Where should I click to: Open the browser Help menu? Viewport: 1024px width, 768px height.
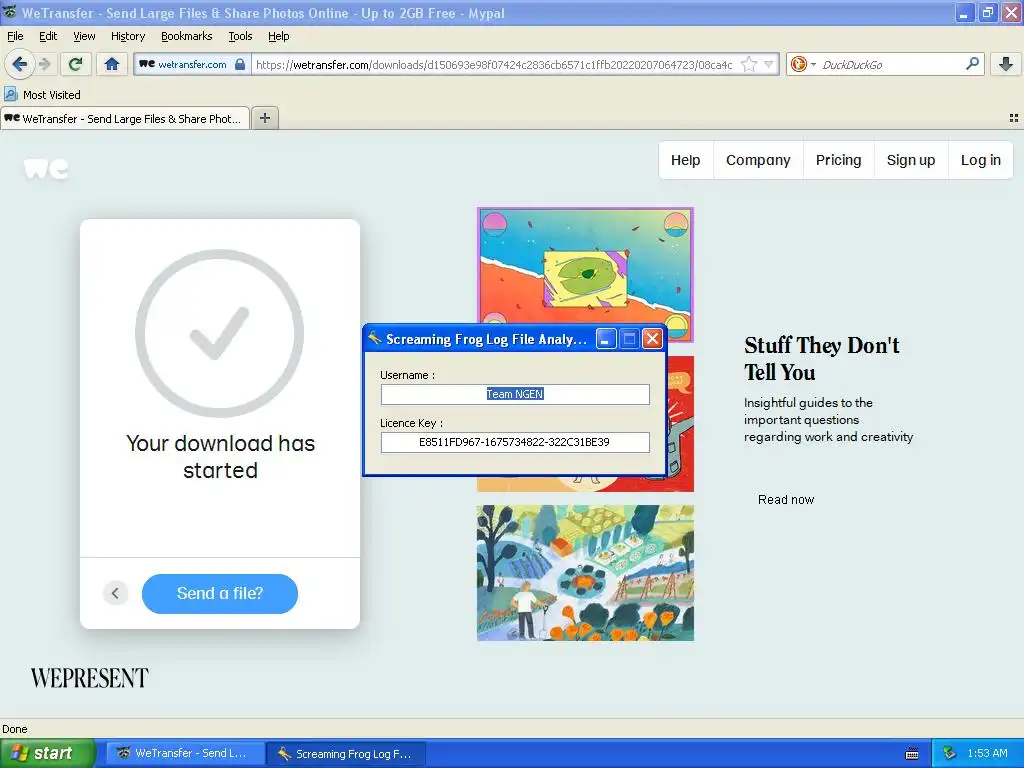point(278,36)
